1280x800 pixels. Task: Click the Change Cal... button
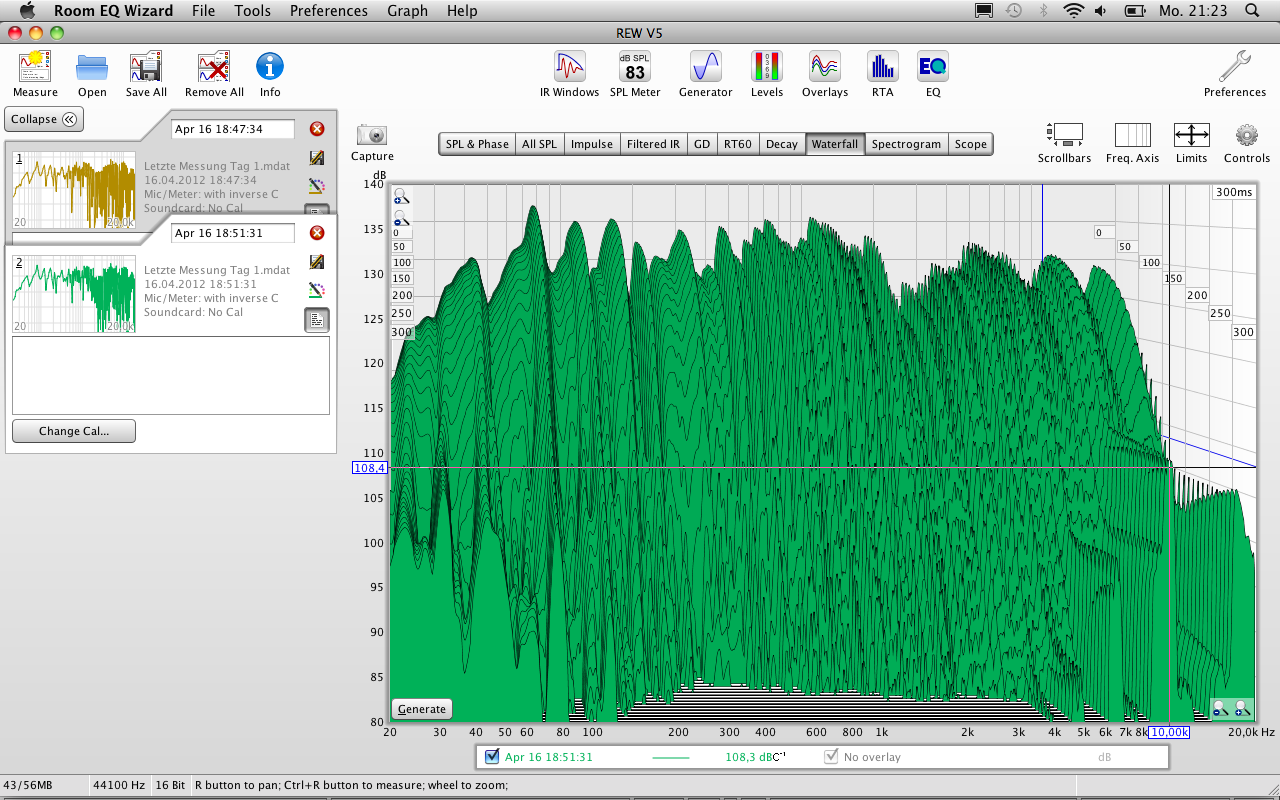pyautogui.click(x=74, y=431)
